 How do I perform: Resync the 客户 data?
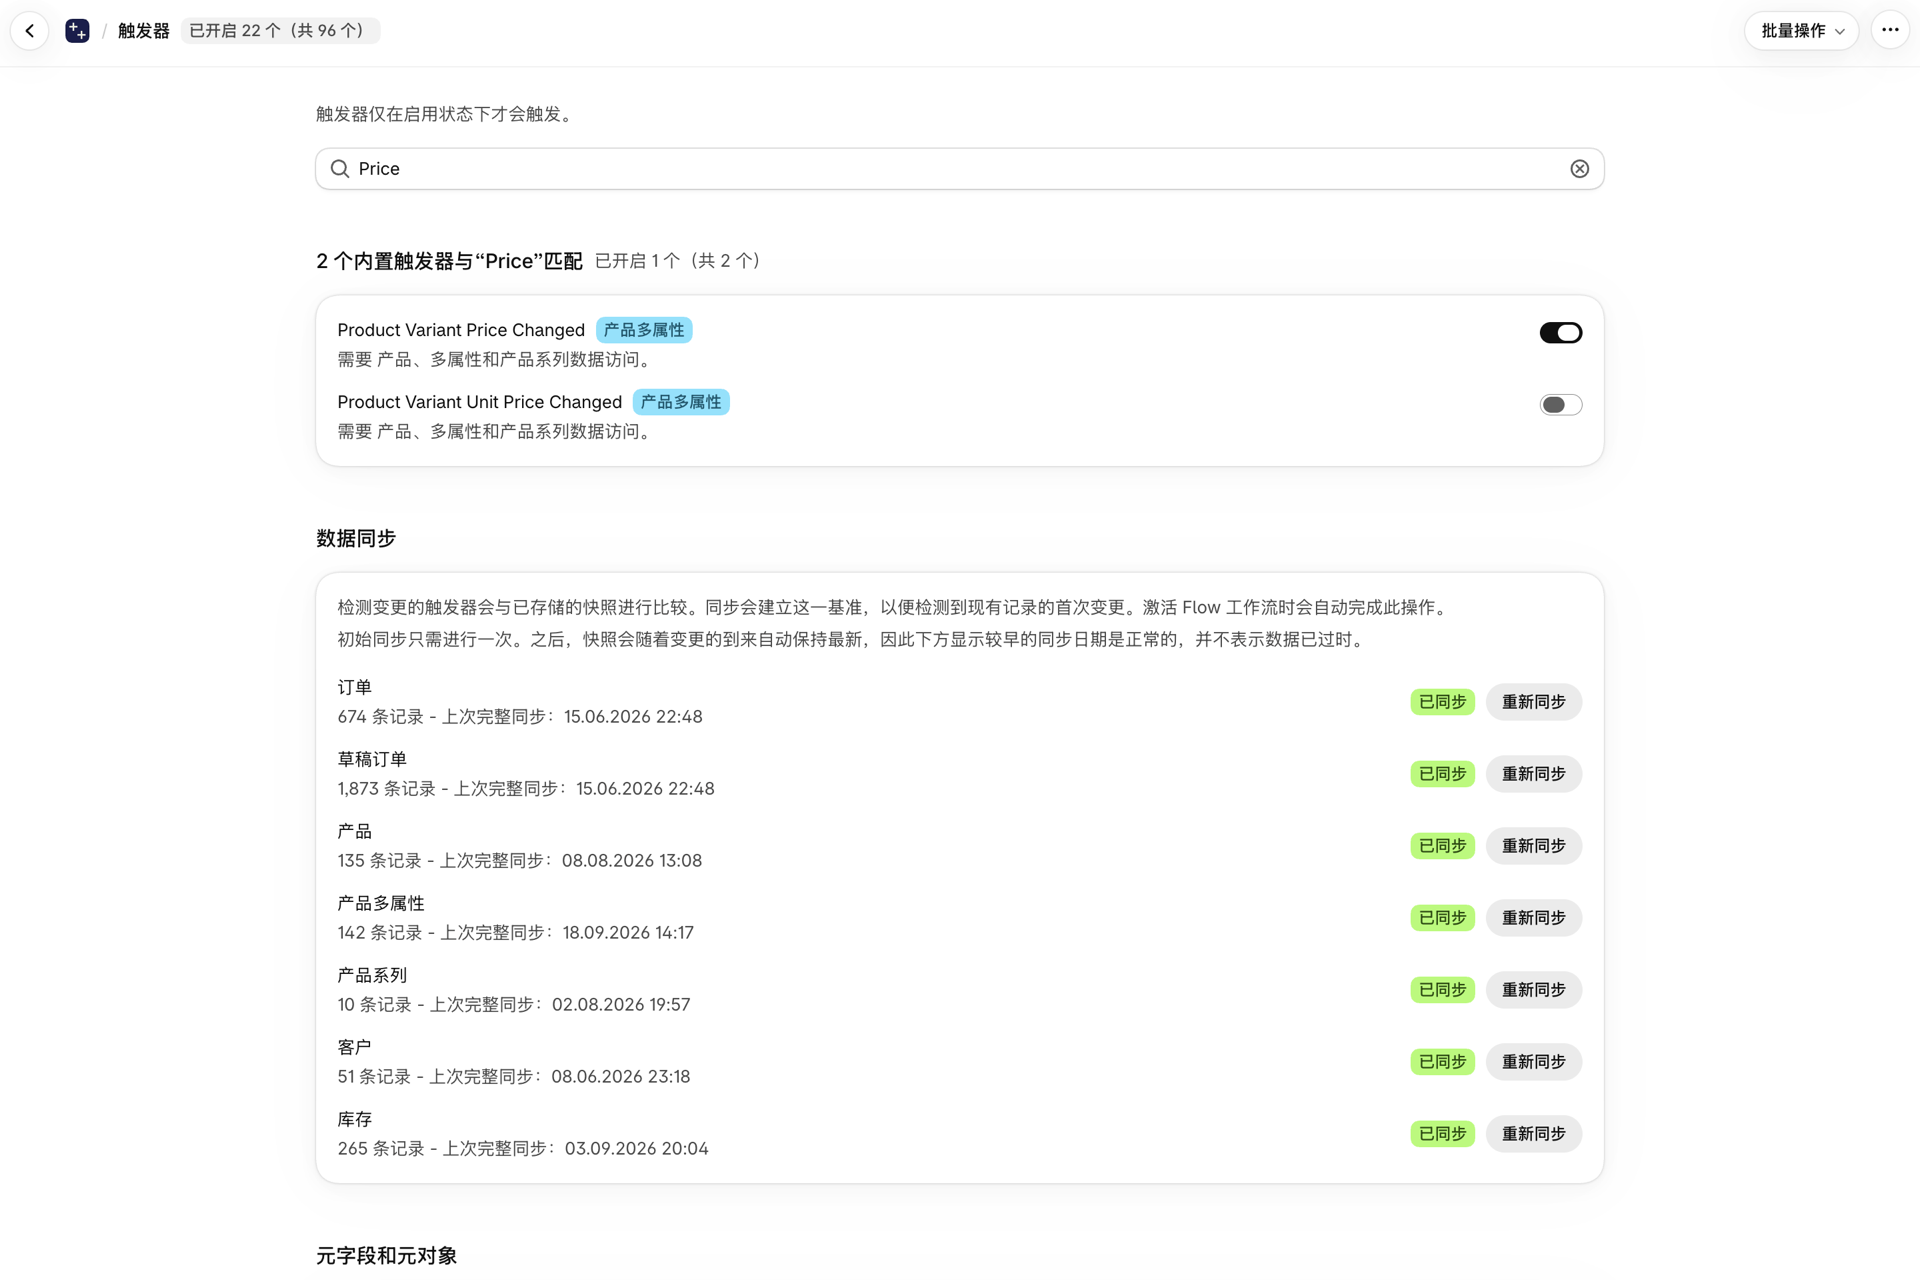click(x=1533, y=1062)
